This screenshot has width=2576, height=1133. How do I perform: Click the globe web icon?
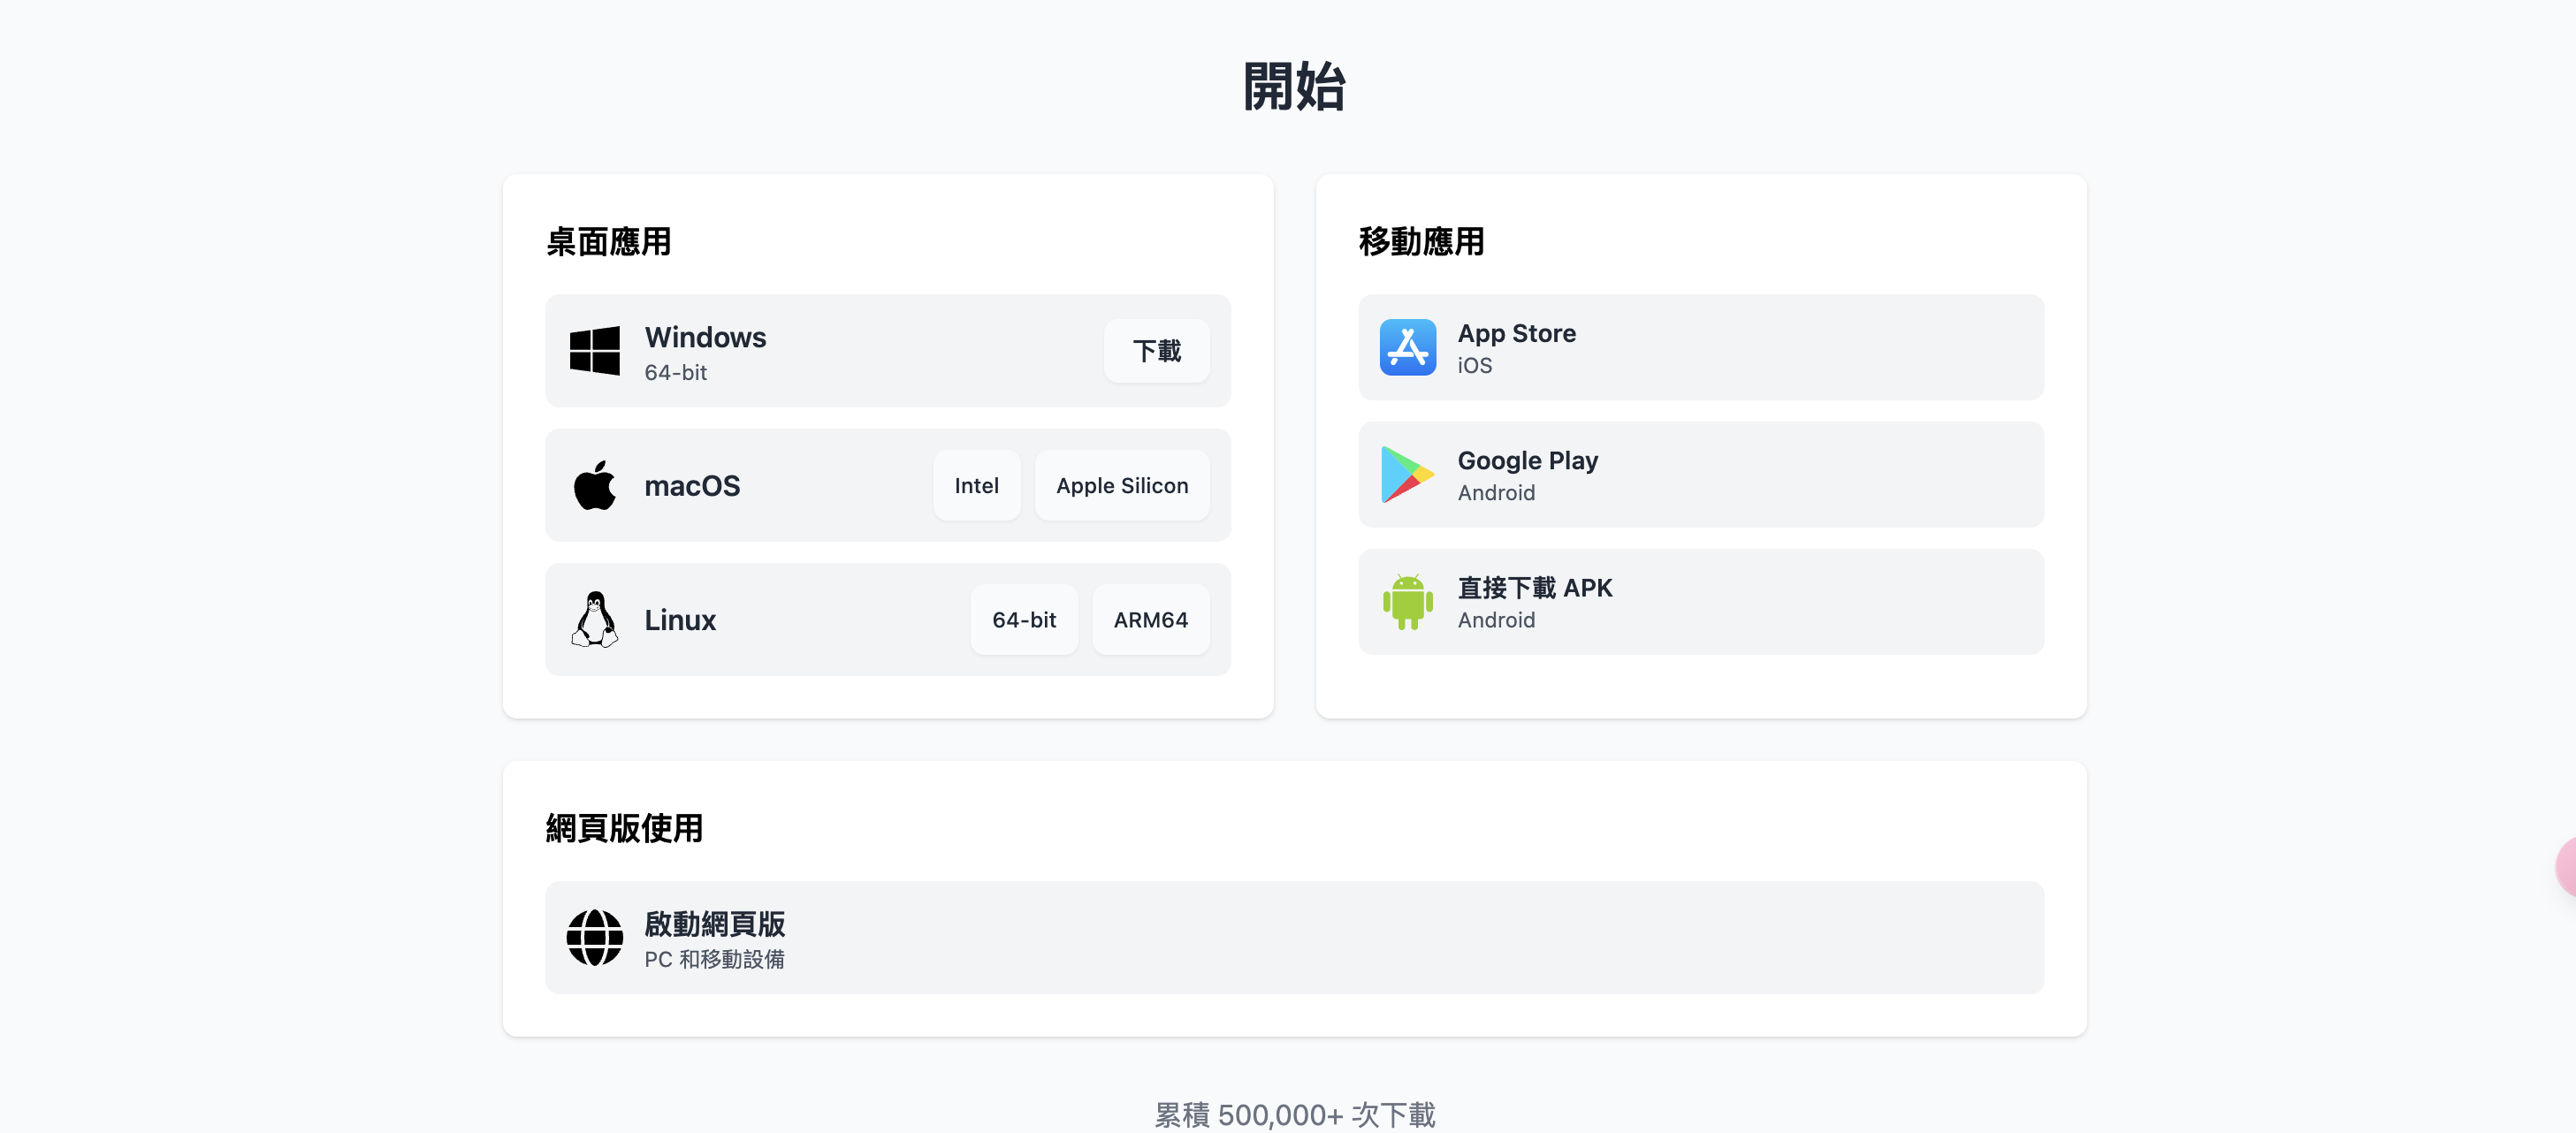(594, 937)
